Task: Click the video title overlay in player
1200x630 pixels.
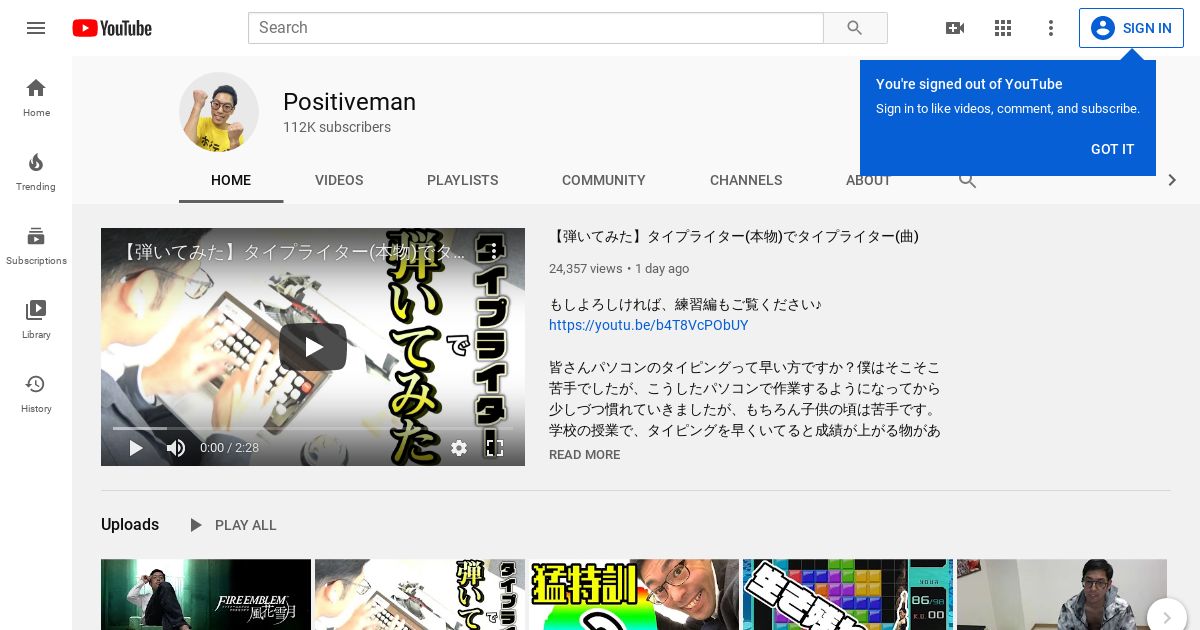Action: [x=293, y=252]
